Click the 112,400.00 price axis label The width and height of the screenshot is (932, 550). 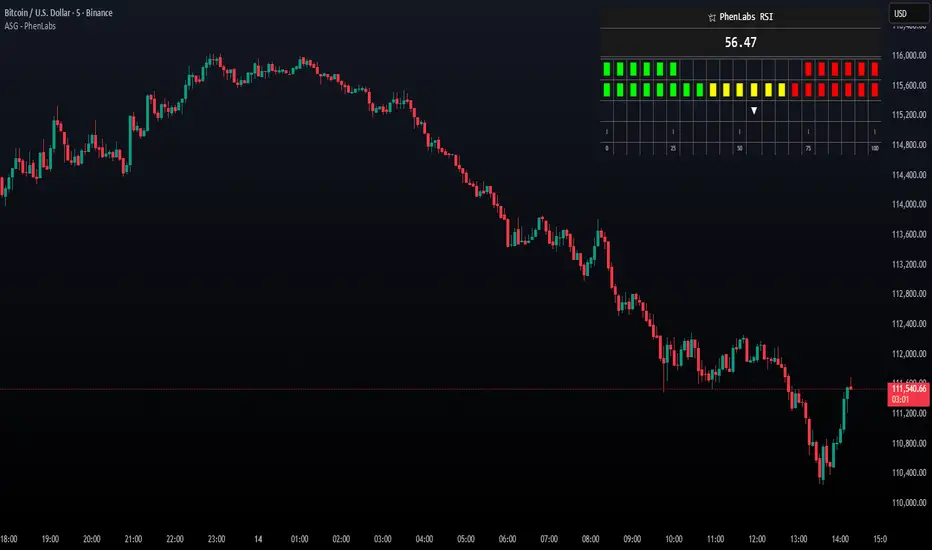tap(909, 323)
